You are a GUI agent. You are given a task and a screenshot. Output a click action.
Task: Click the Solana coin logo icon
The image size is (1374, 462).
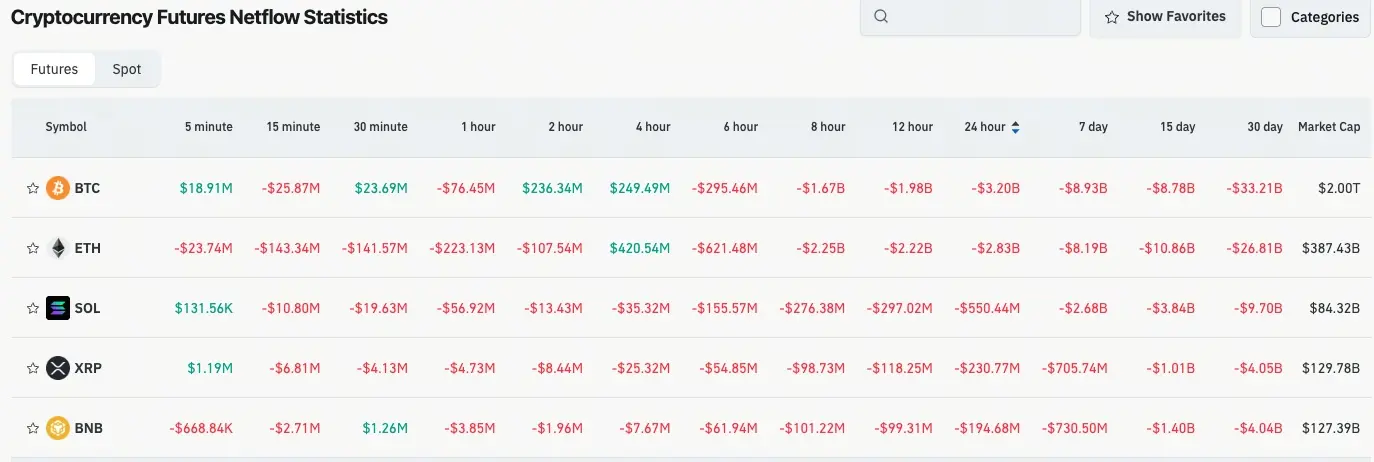tap(58, 308)
